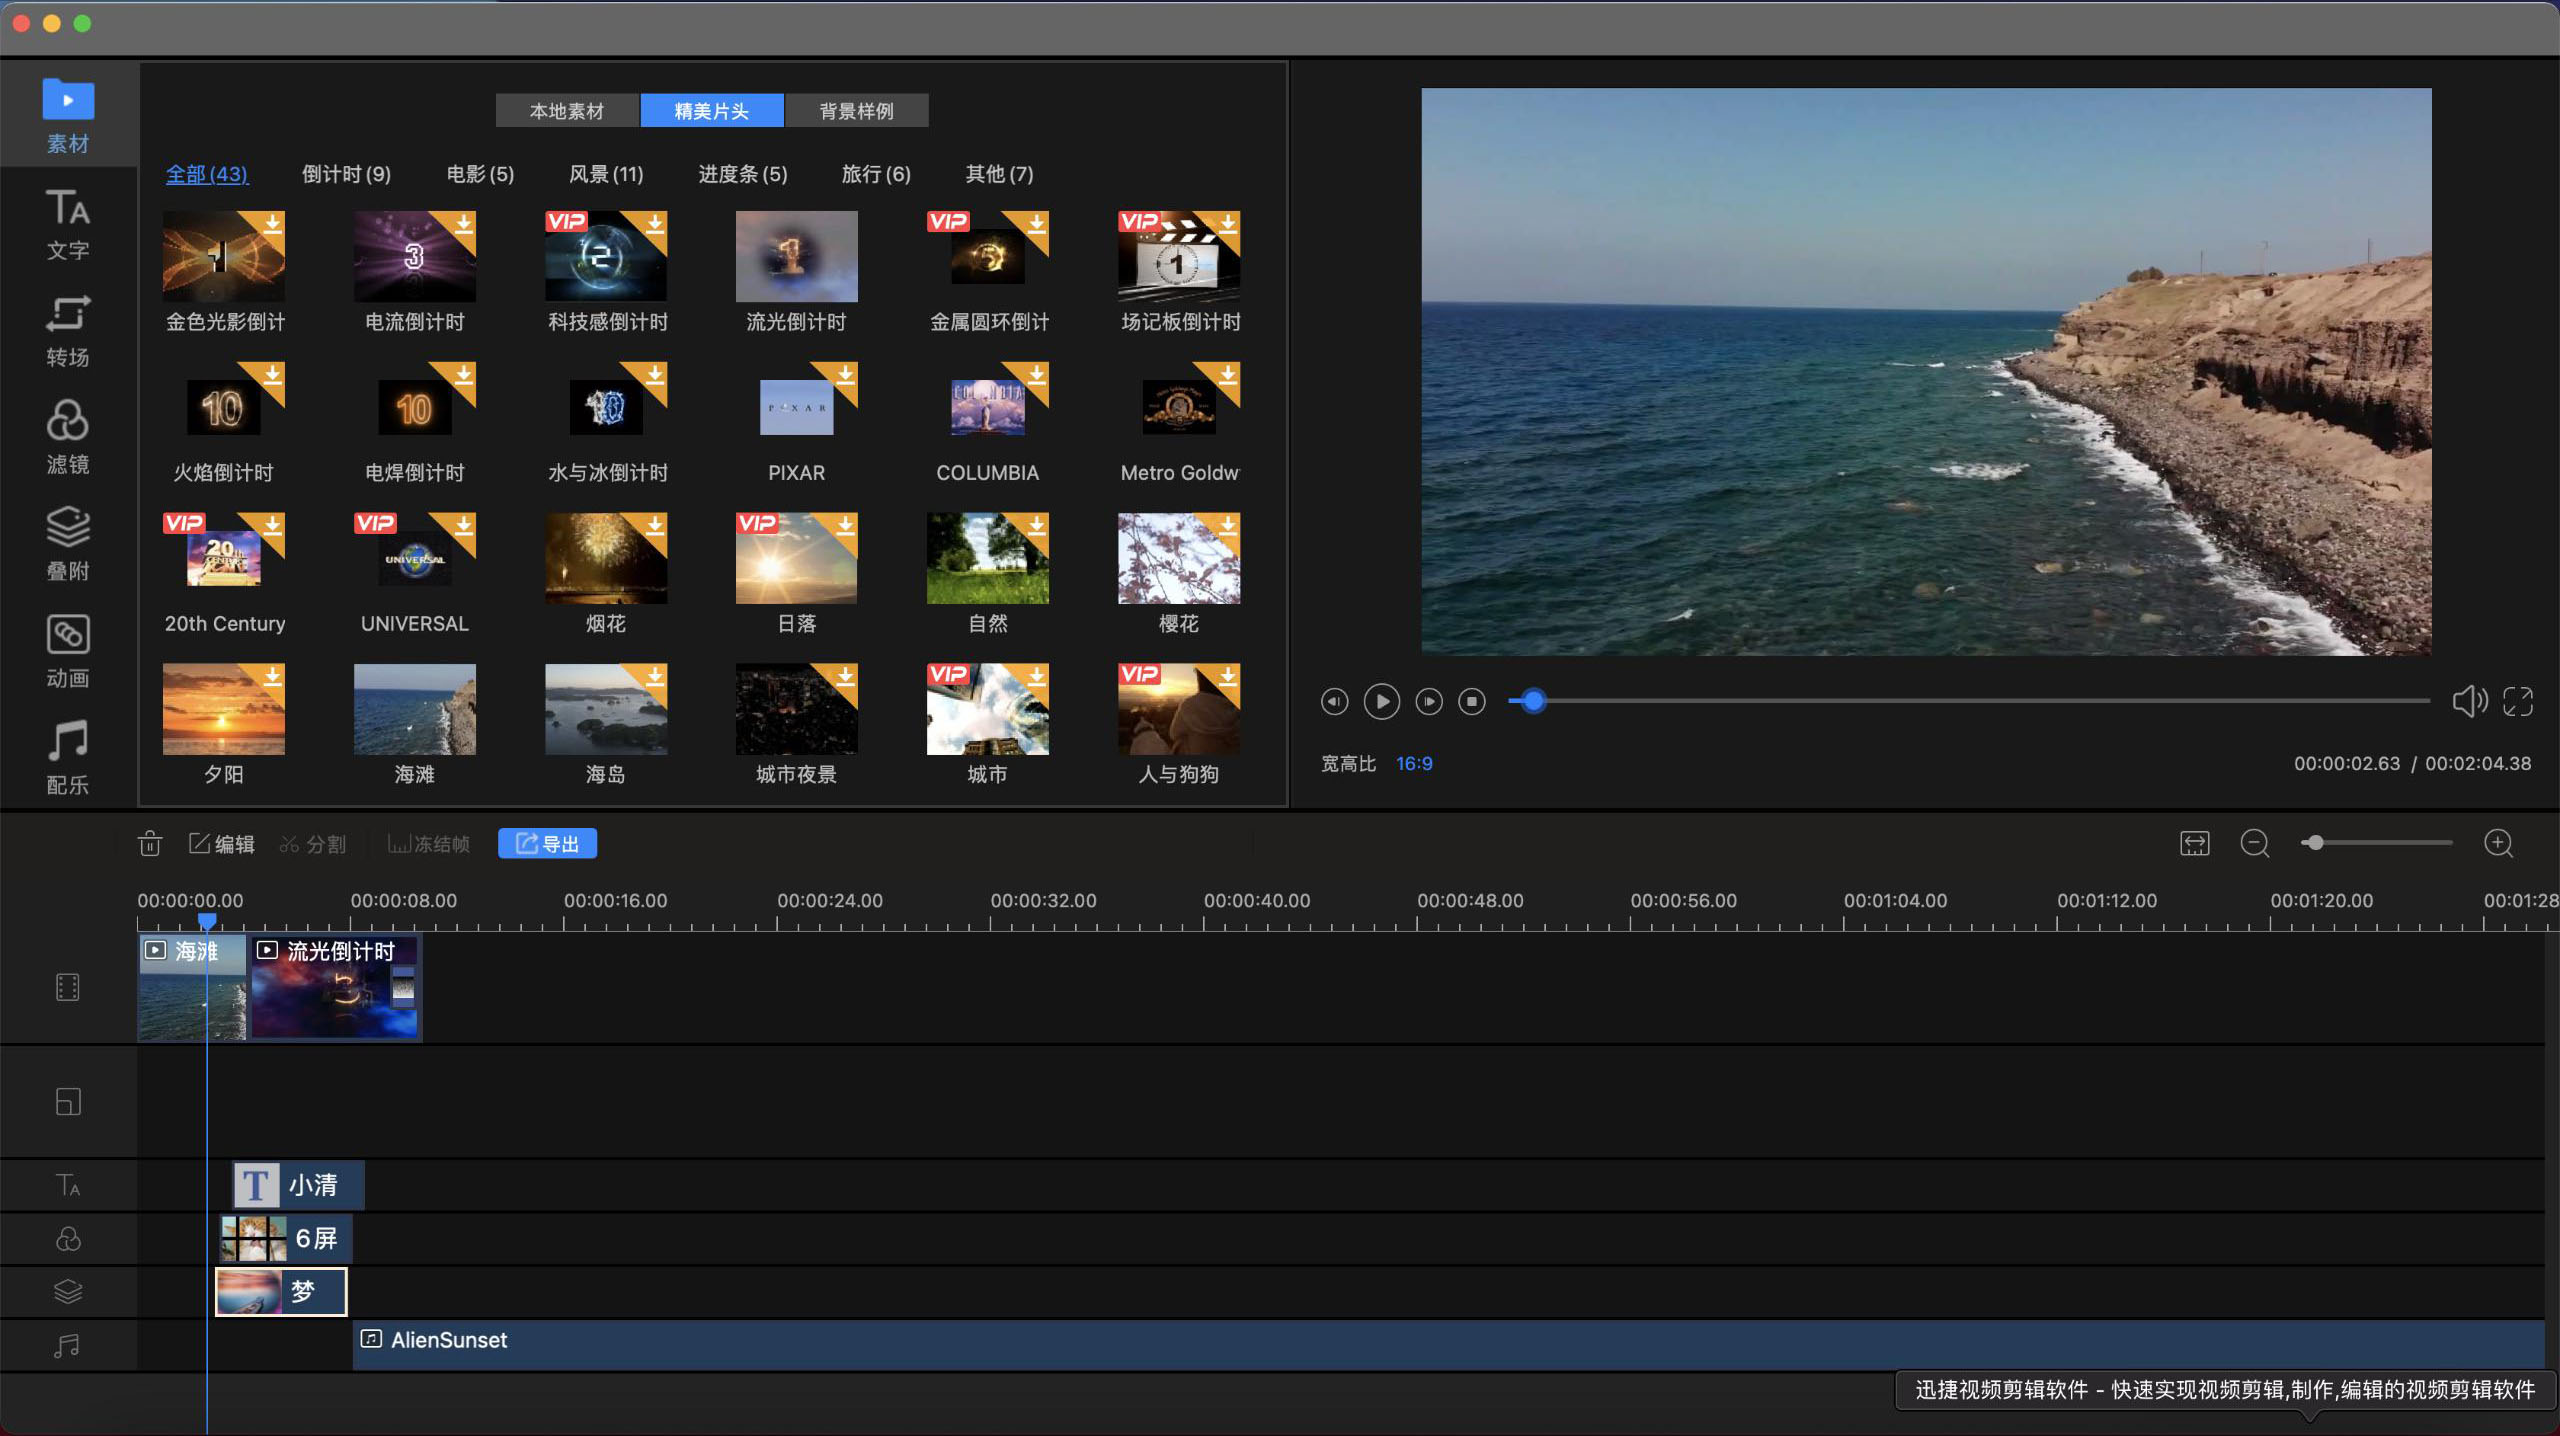Select 倒计时 category filter
Screen dimensions: 2560x1436
click(x=346, y=172)
